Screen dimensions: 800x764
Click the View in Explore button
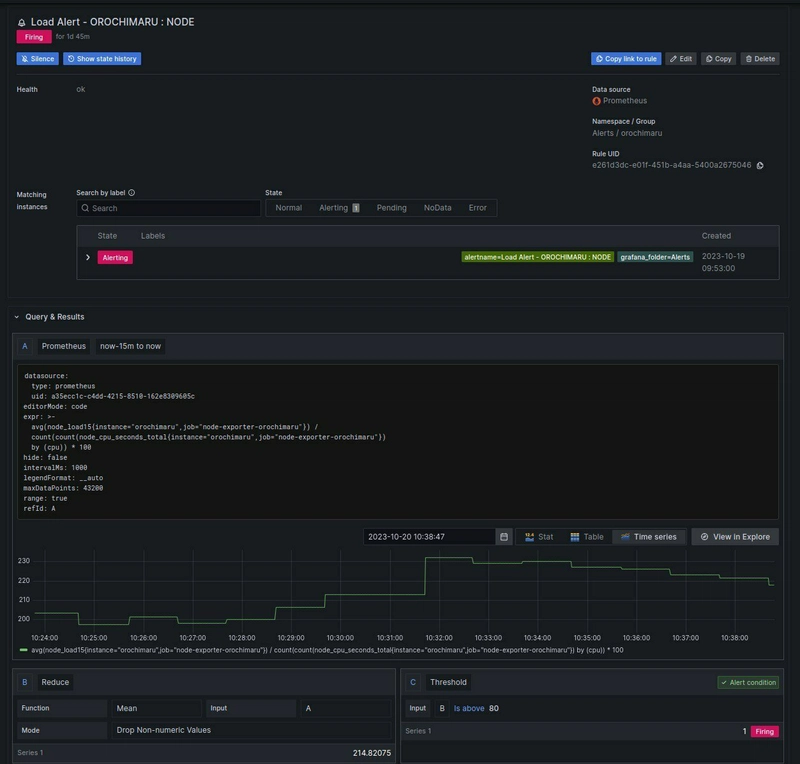click(x=735, y=537)
